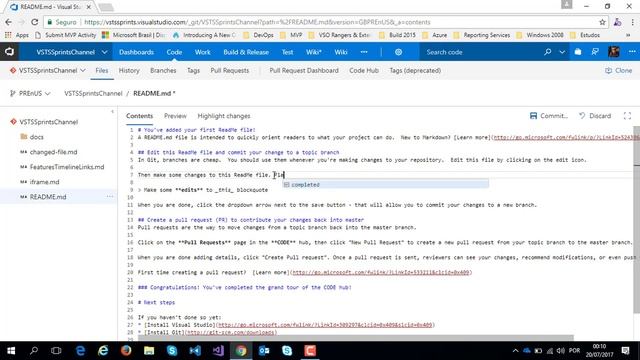Open Work hub
Image resolution: width=640 pixels, height=360 pixels.
pos(202,52)
